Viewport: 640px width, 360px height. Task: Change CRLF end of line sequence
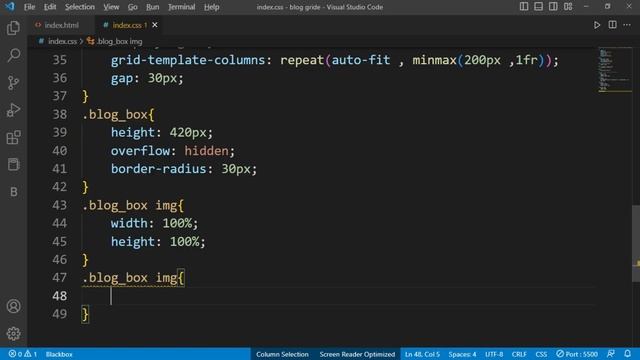coord(519,354)
